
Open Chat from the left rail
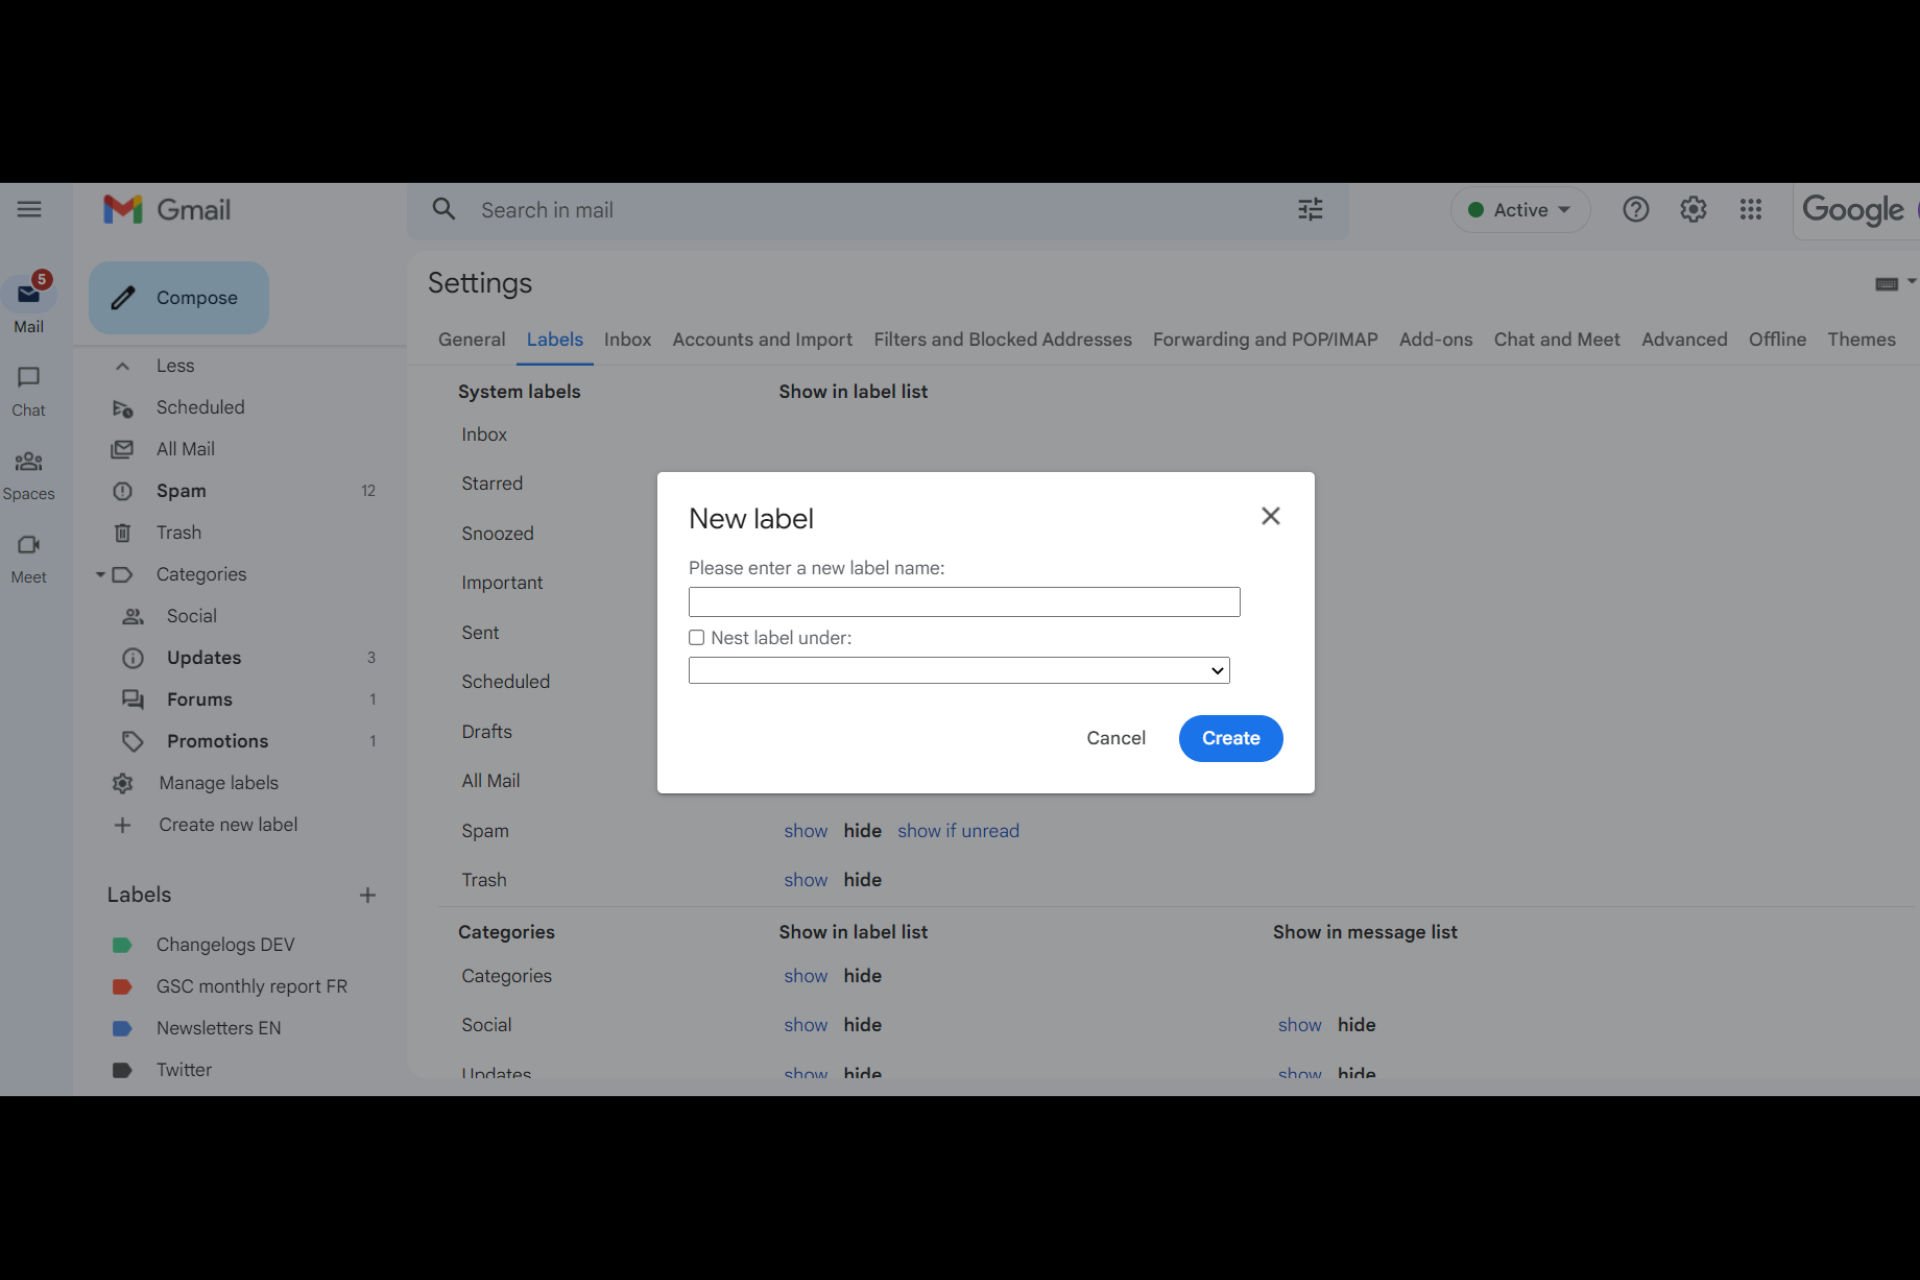(x=28, y=391)
